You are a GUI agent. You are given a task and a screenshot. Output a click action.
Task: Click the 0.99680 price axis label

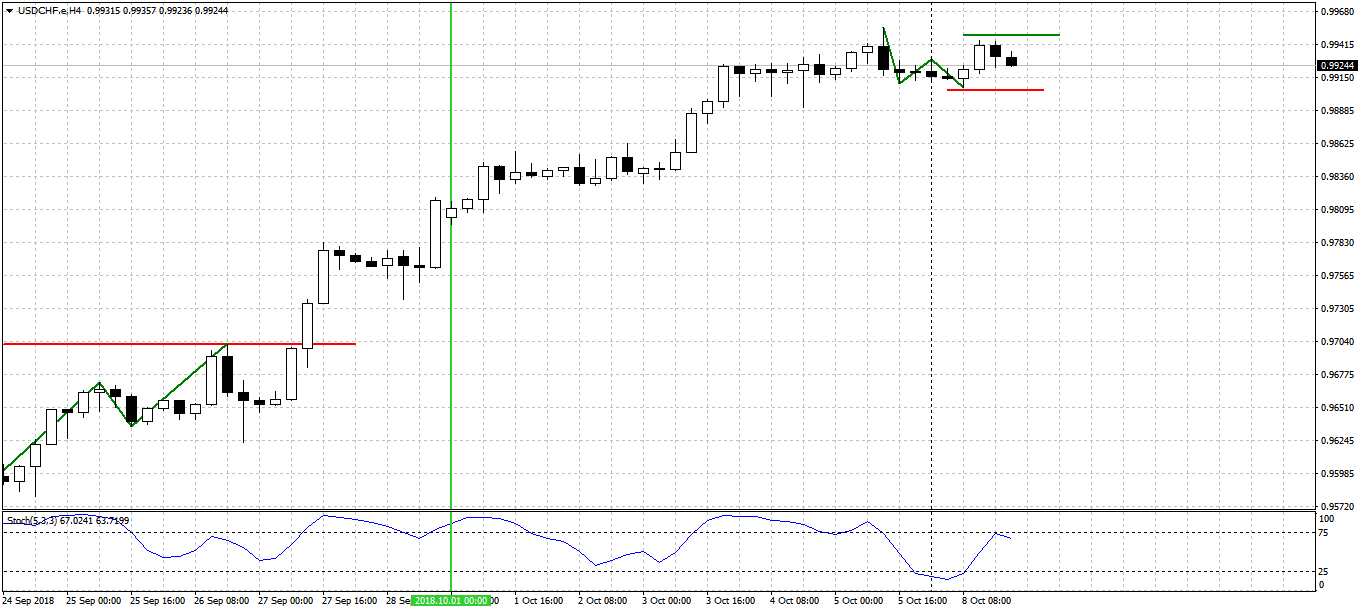tap(1335, 12)
